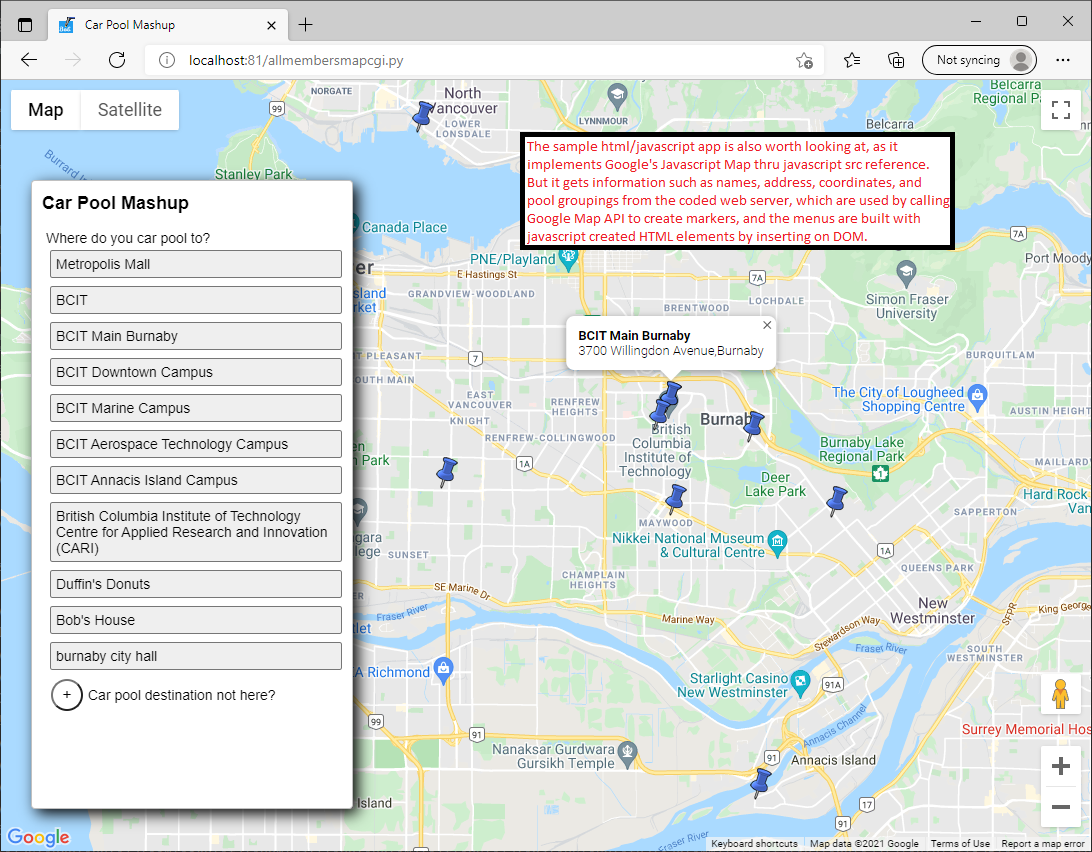Click the Starlight Casino map icon
This screenshot has height=852, width=1092.
coord(801,682)
